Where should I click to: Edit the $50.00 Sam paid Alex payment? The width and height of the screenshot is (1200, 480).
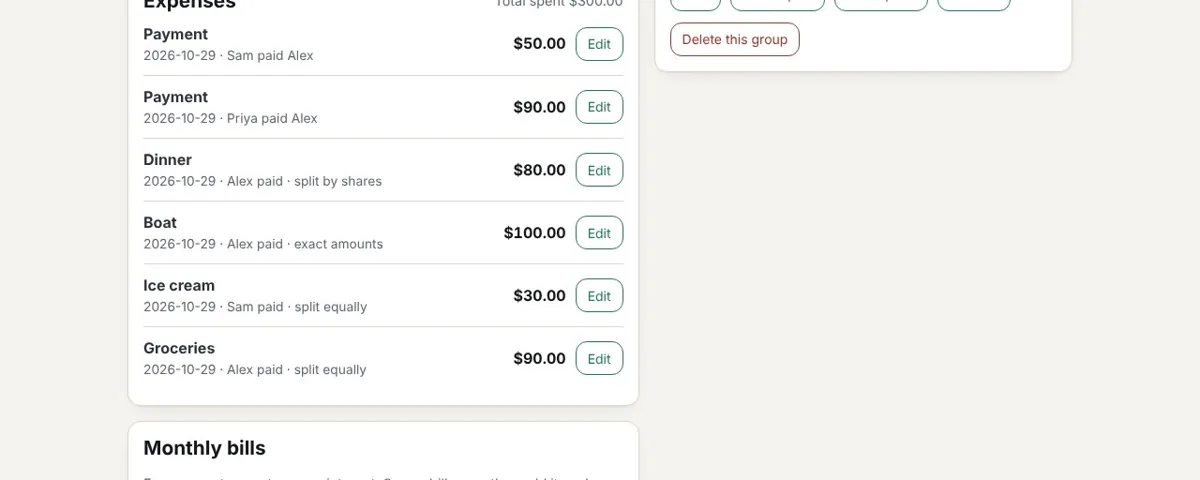(x=599, y=44)
